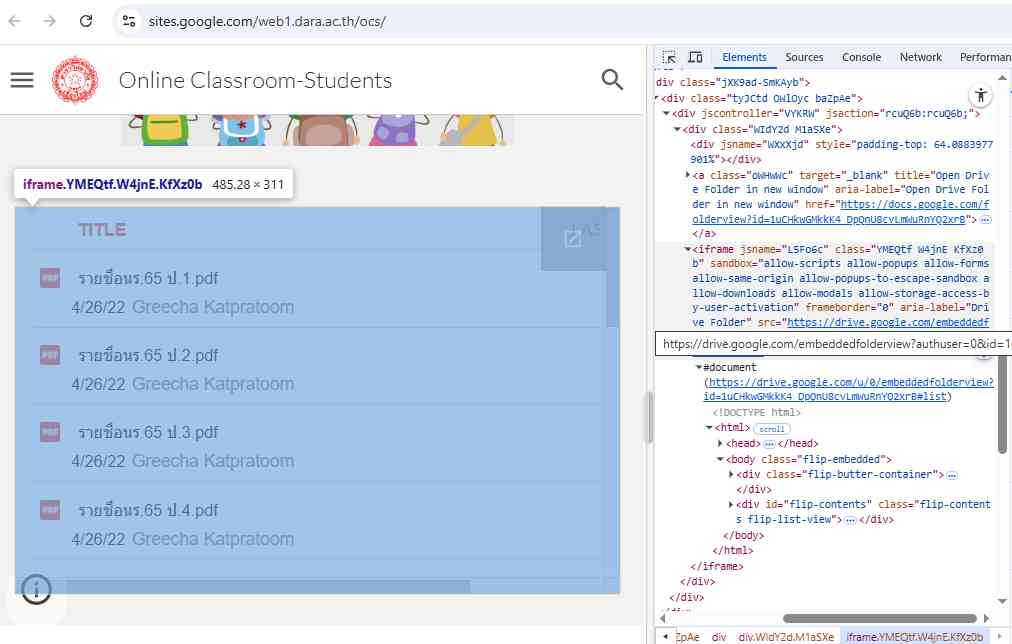Open Drive folder in new window icon
Viewport: 1012px width, 644px height.
click(x=573, y=238)
